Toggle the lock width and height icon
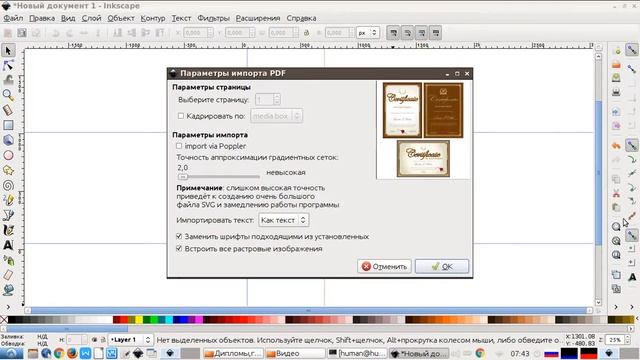This screenshot has height=360, width=640. coord(307,33)
